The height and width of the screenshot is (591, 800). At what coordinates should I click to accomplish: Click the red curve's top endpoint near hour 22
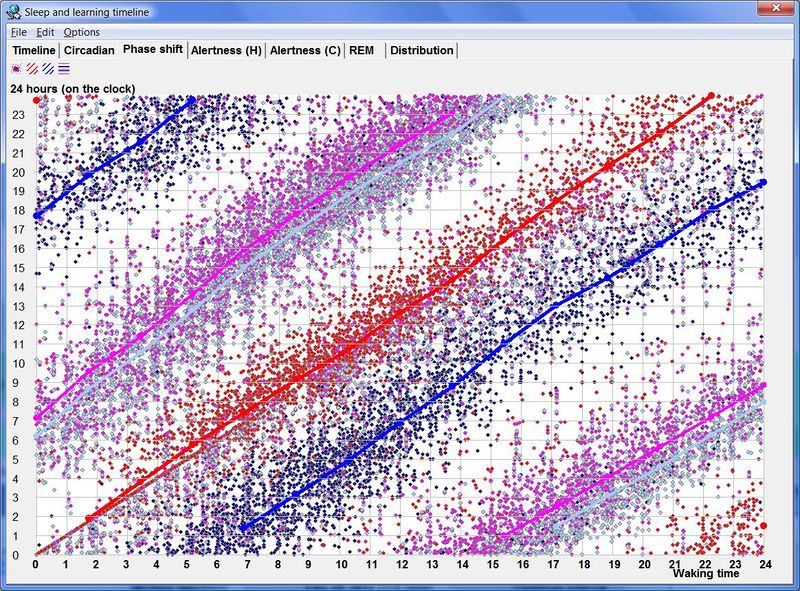pyautogui.click(x=711, y=96)
